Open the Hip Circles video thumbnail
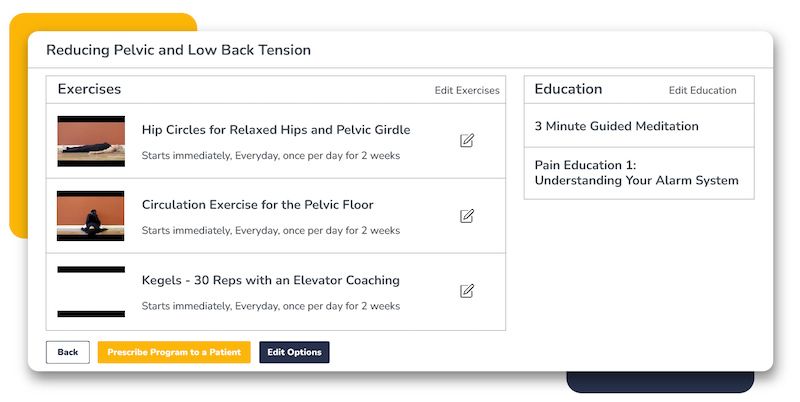The width and height of the screenshot is (800, 402). tap(91, 141)
